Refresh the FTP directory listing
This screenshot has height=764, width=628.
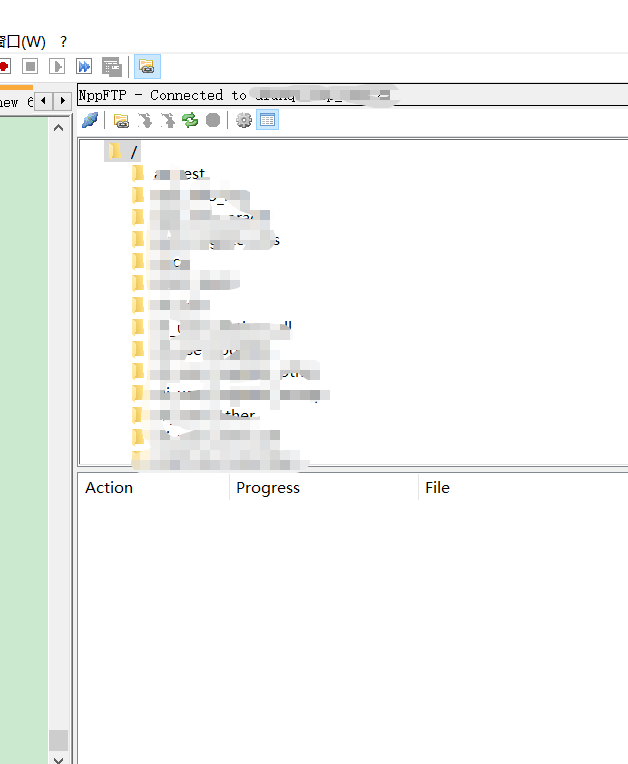(190, 120)
